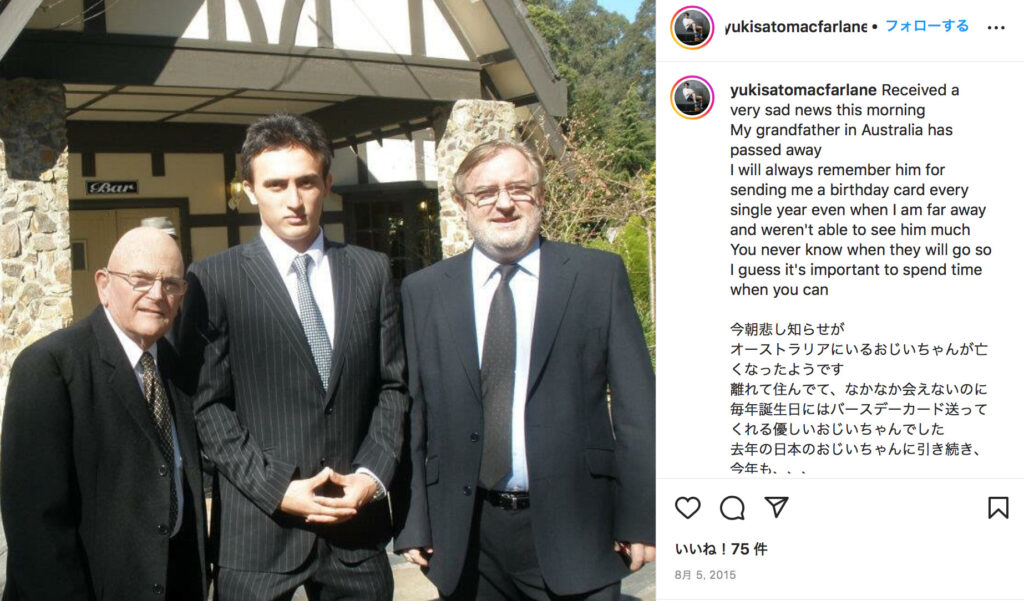Like the post with the heart icon
This screenshot has height=601, width=1024.
point(687,508)
